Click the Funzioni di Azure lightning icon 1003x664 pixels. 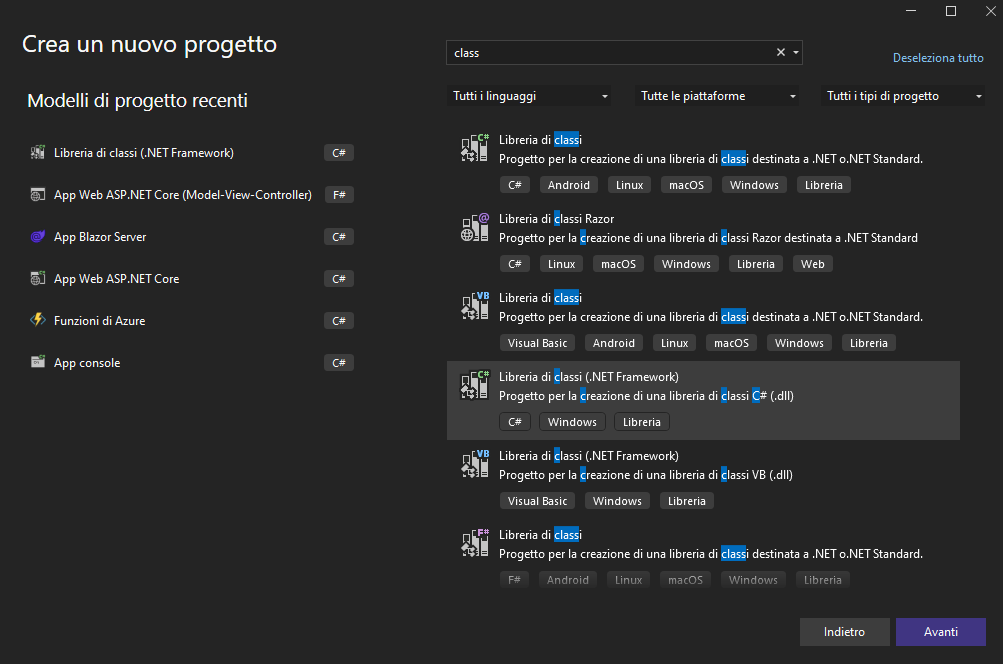click(x=38, y=320)
